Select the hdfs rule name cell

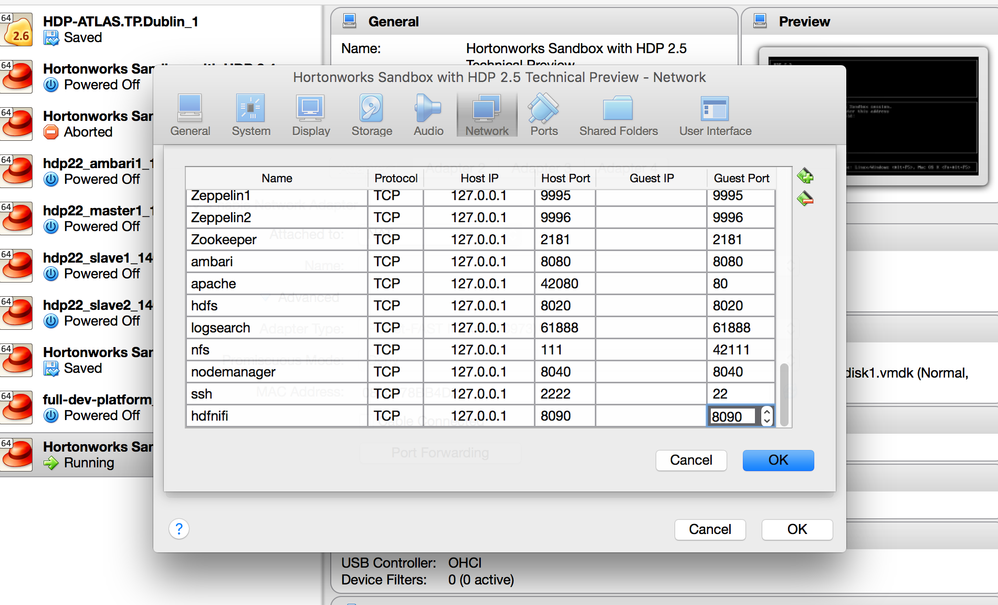tap(276, 306)
